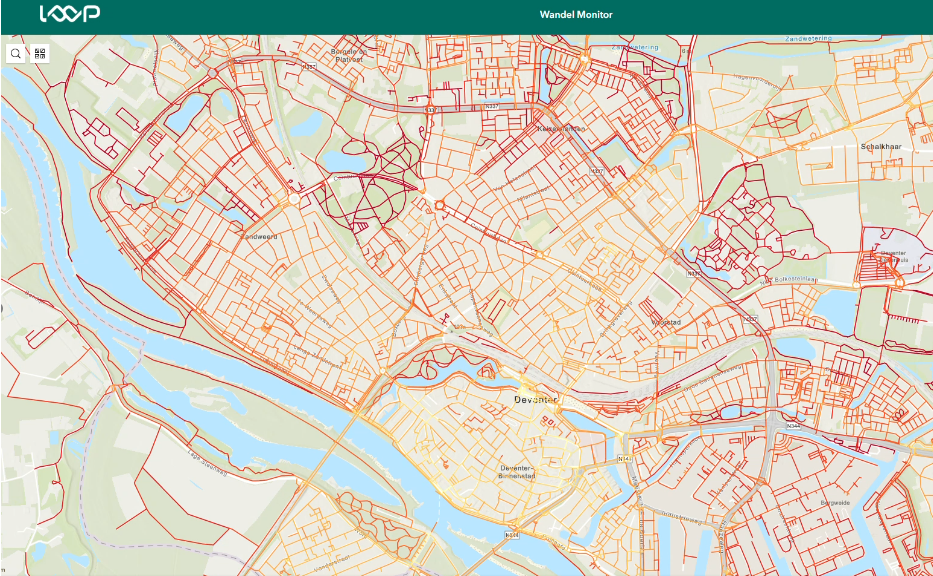Click the QR code icon button

click(x=40, y=54)
